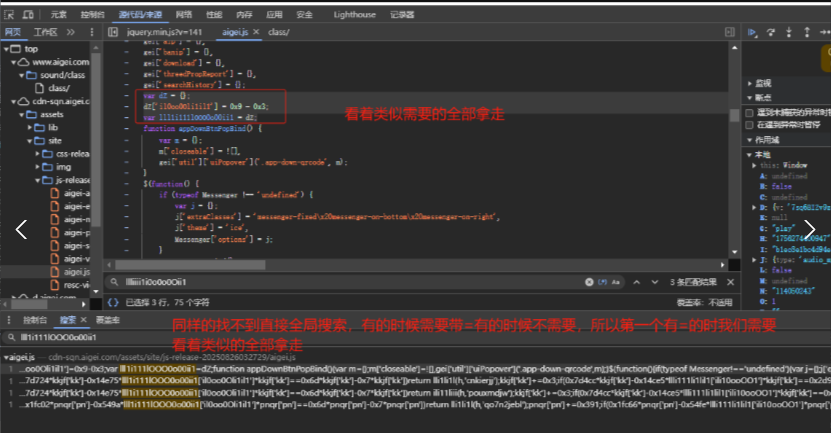This screenshot has height=433, width=831.
Task: Click the Step arrow icon
Action: 825,32
